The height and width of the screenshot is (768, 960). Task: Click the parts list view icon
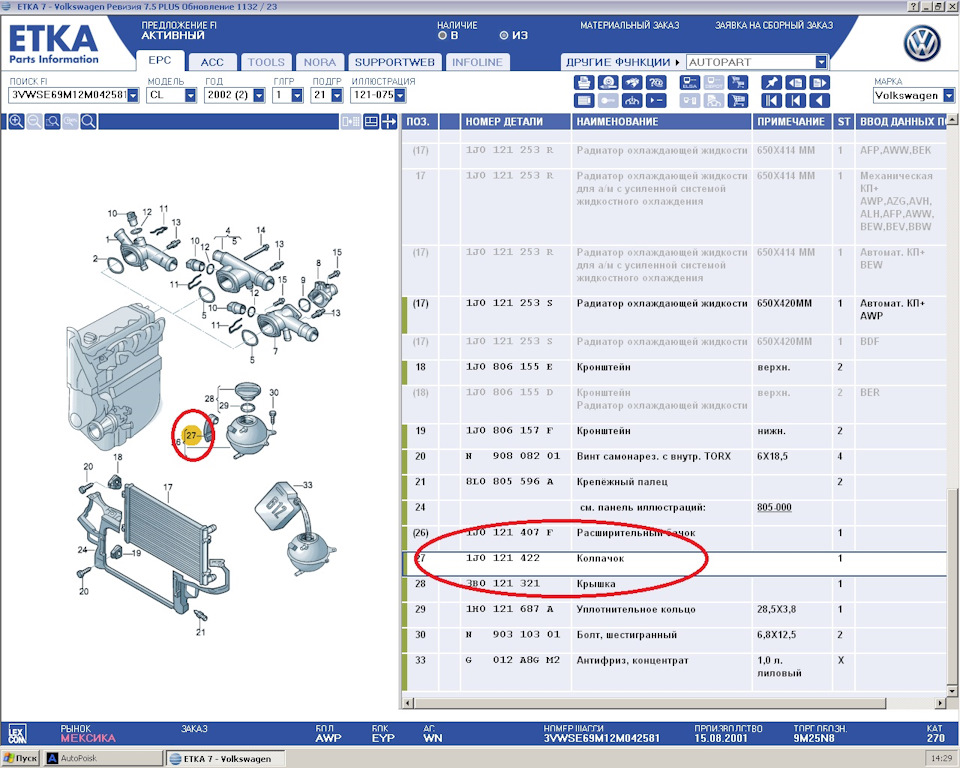[583, 101]
